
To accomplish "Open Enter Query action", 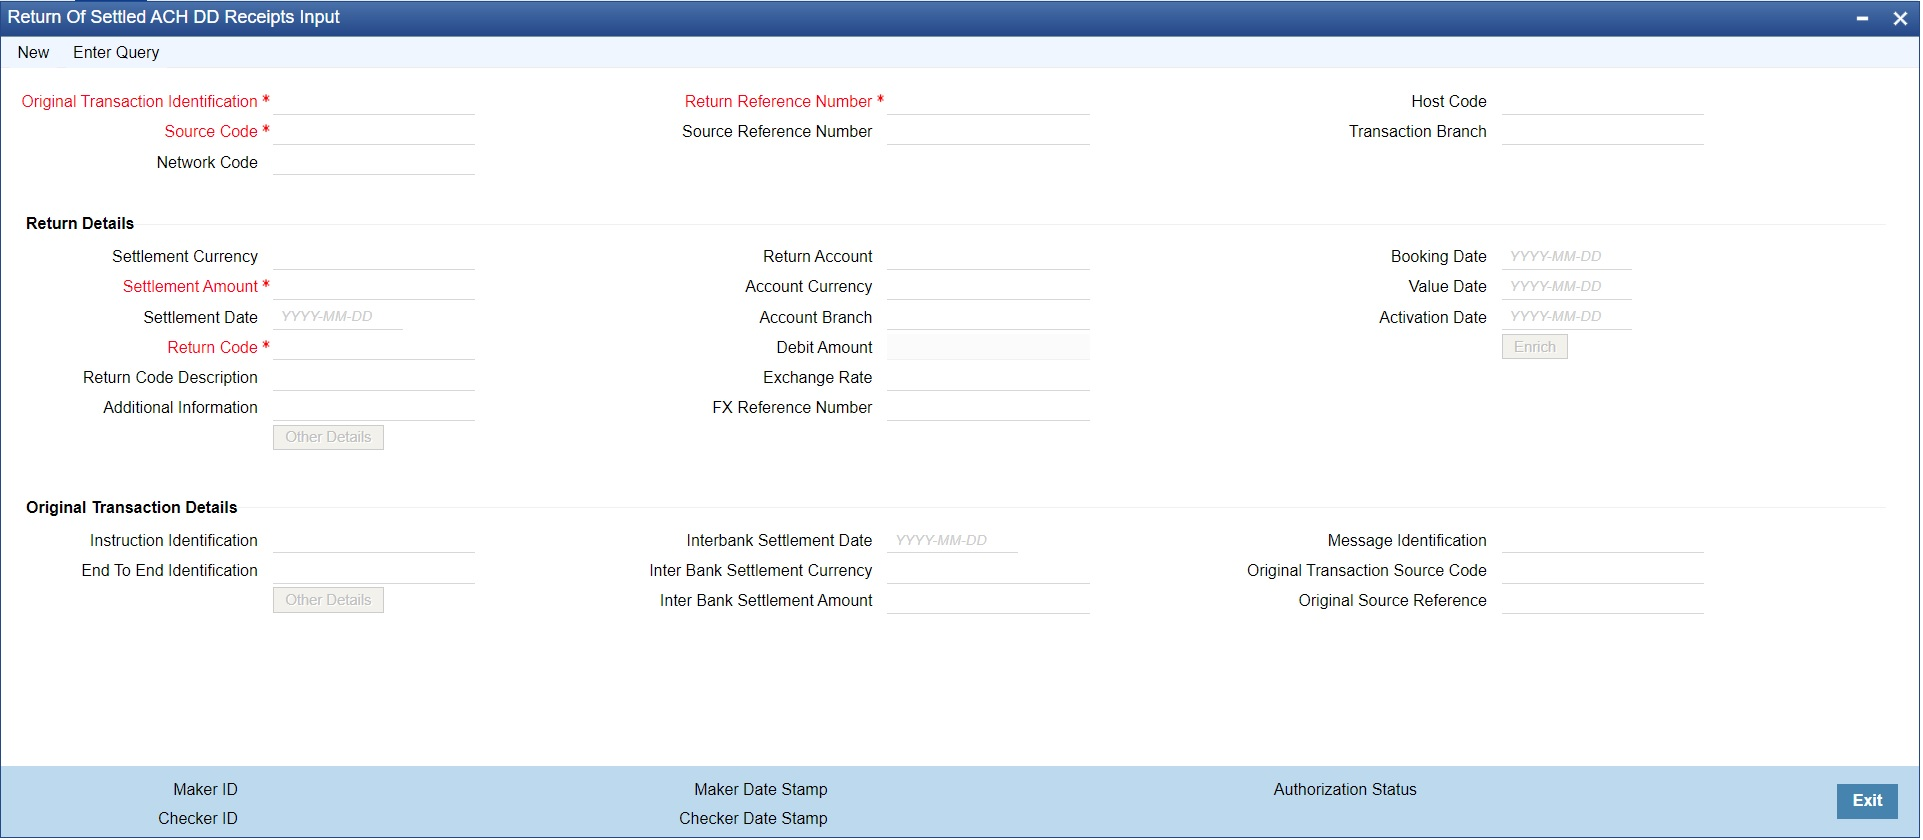I will click(x=116, y=53).
